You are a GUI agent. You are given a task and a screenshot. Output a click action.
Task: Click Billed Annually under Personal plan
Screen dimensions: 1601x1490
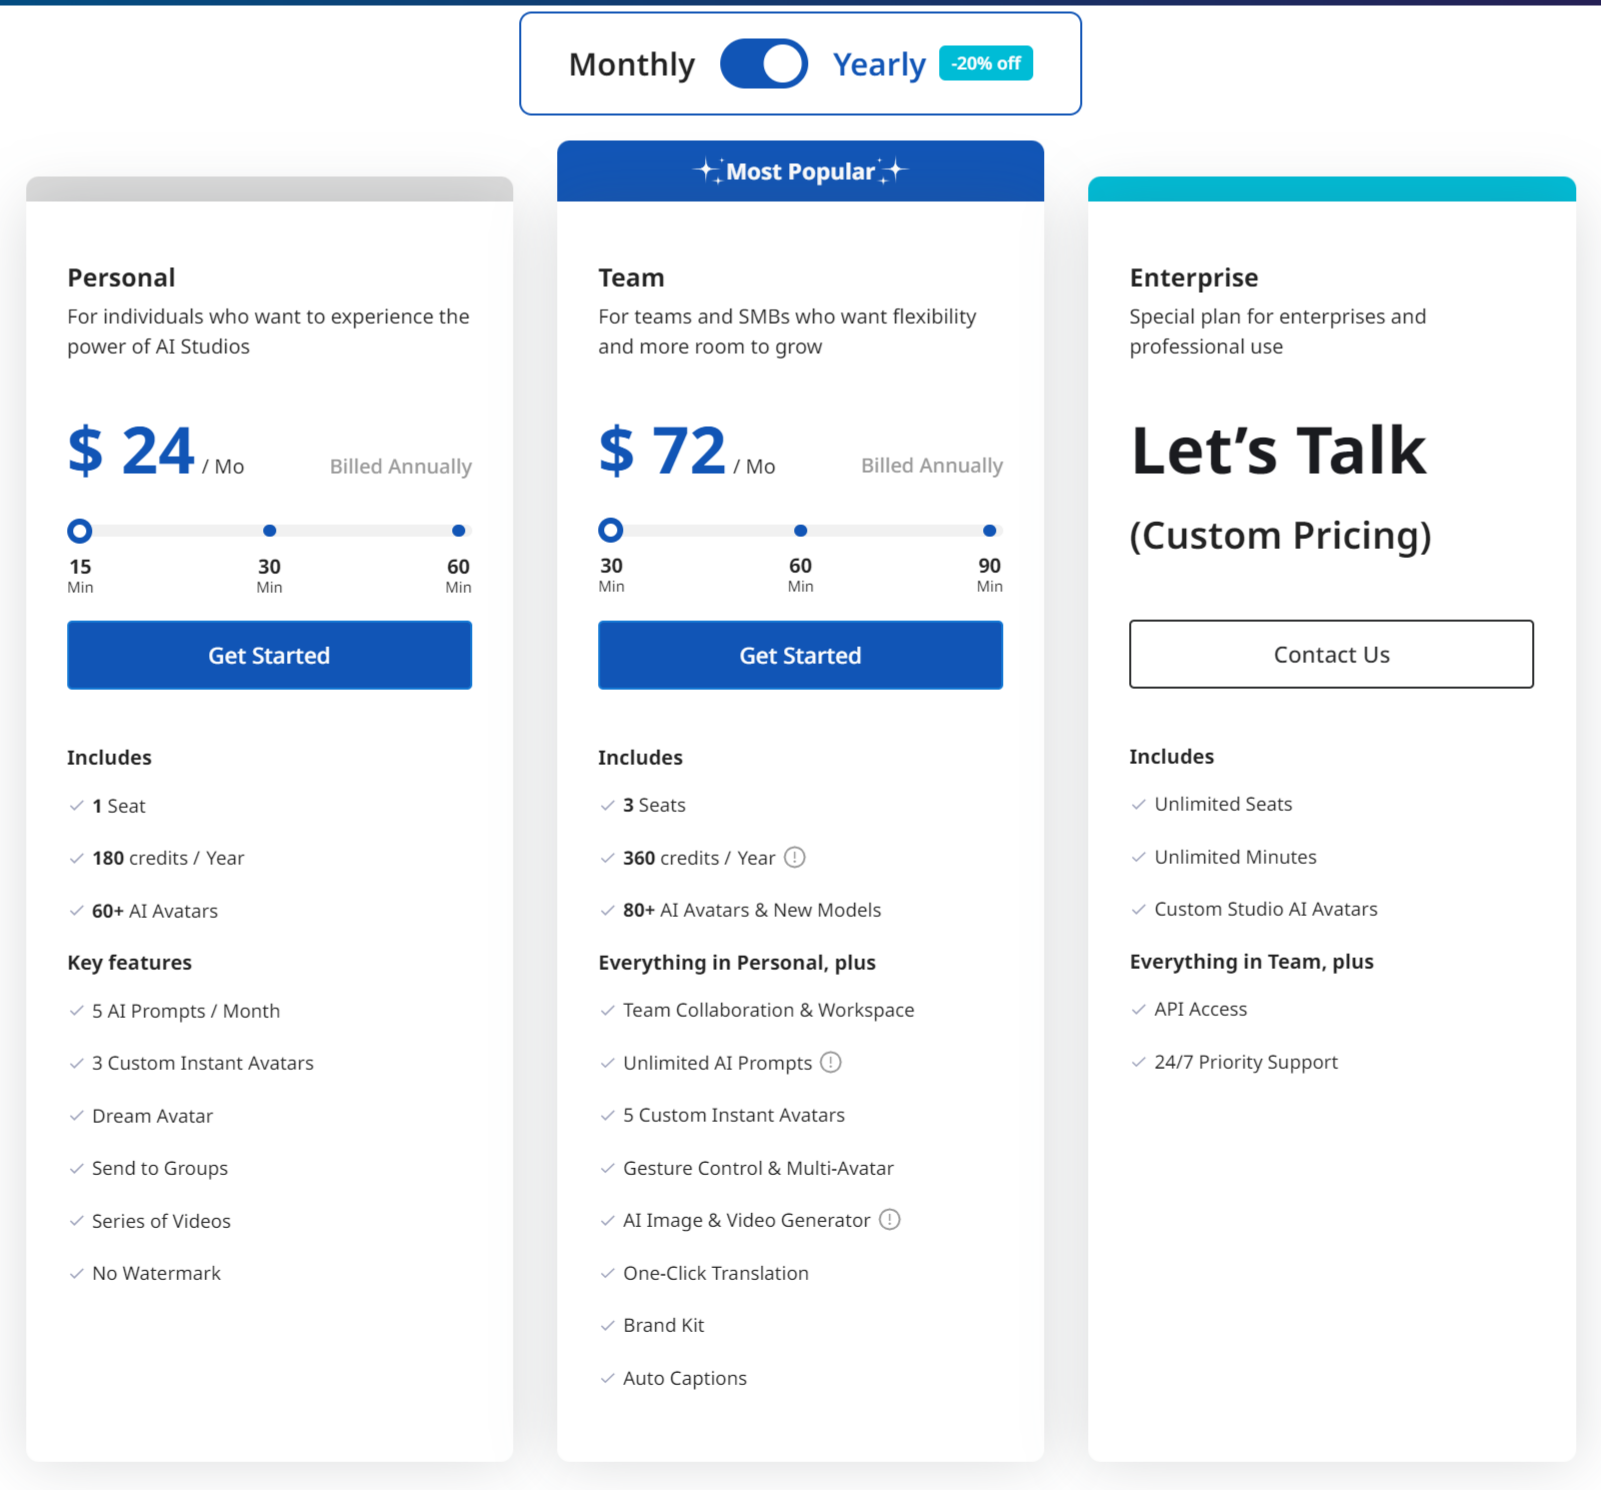click(401, 466)
